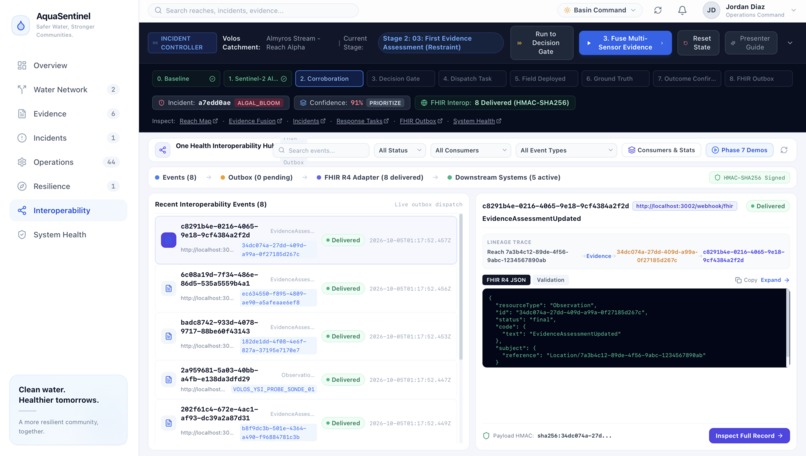Click the shield icon next to Payload HMAC
The image size is (806, 456).
pos(486,436)
